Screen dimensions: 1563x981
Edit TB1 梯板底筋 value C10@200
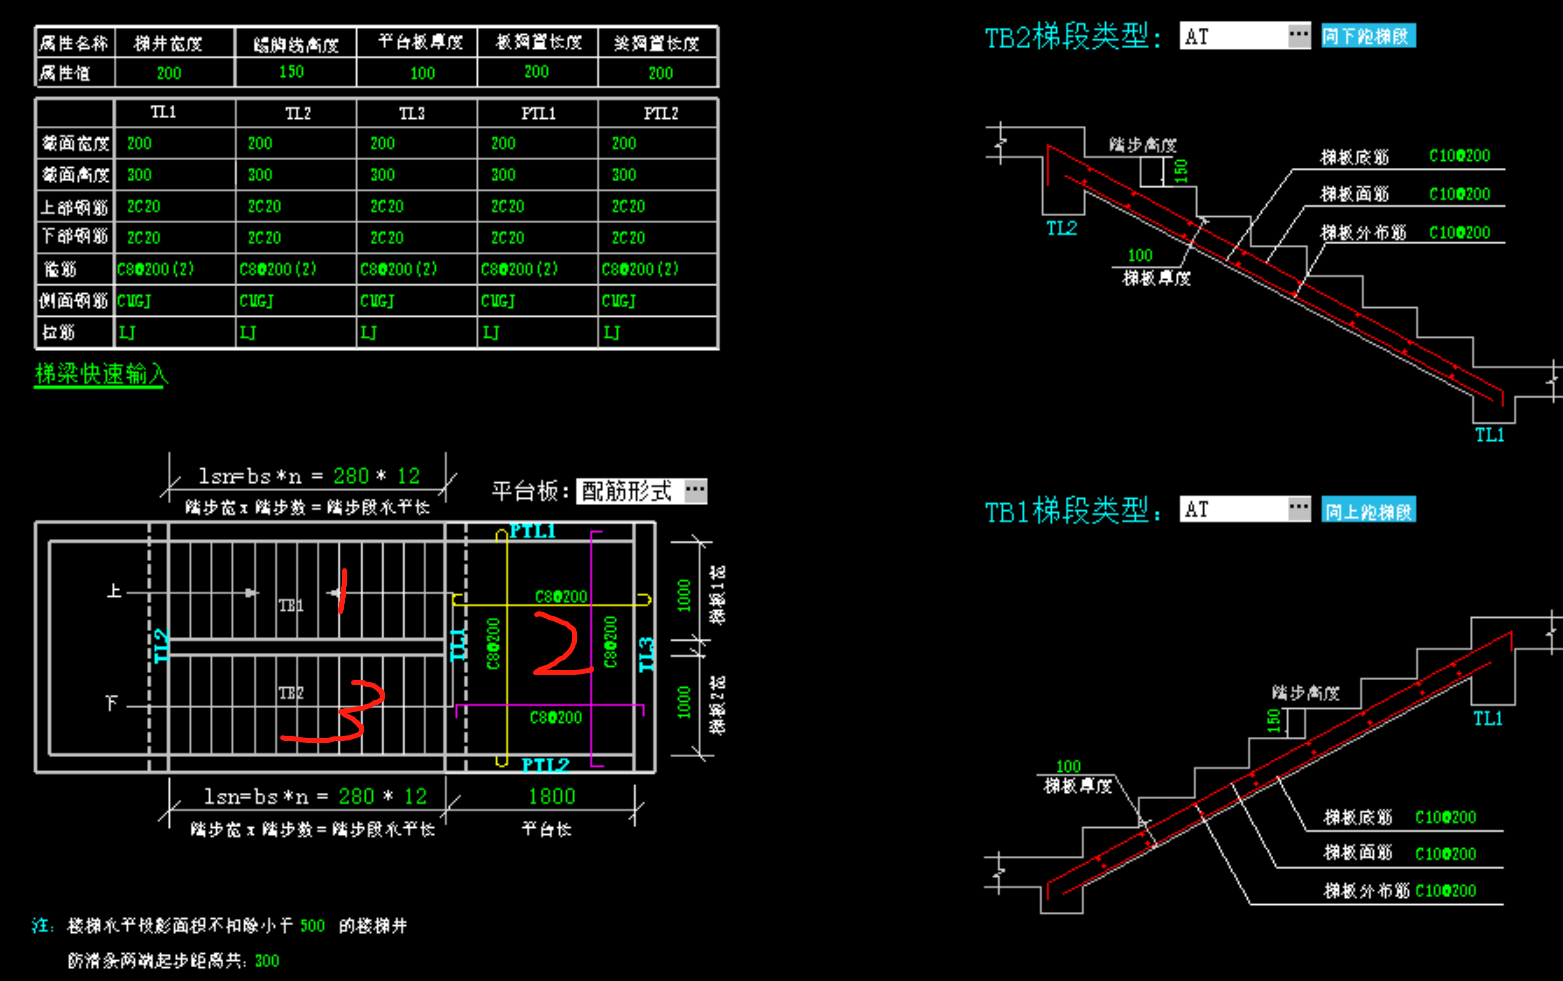coord(1445,817)
